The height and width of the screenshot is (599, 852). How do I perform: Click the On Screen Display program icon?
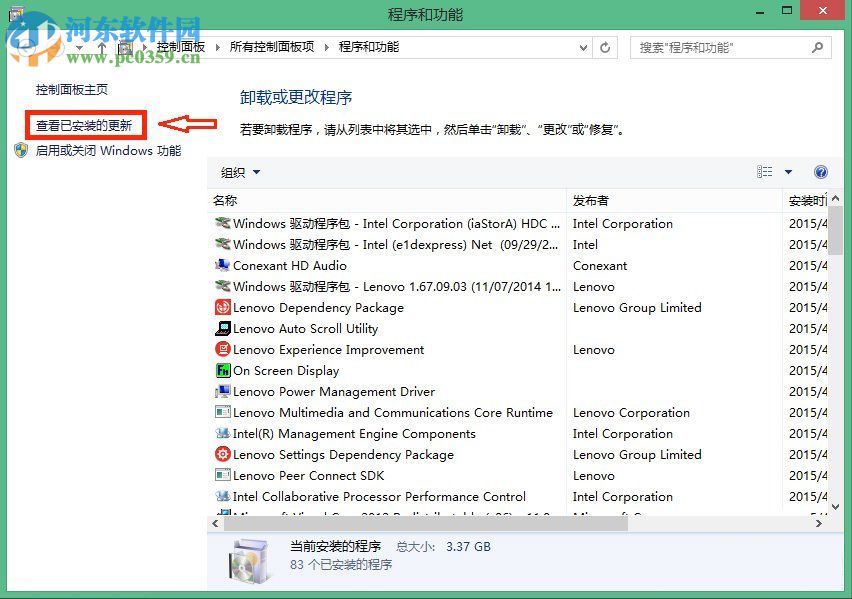click(x=222, y=370)
